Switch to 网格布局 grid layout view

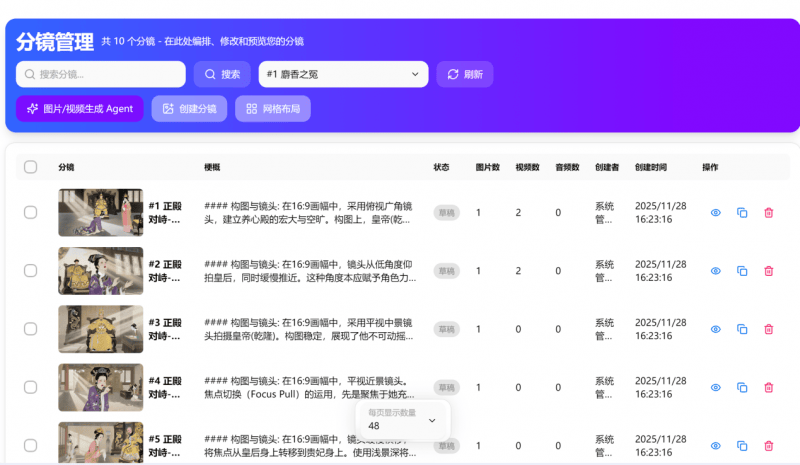(272, 108)
